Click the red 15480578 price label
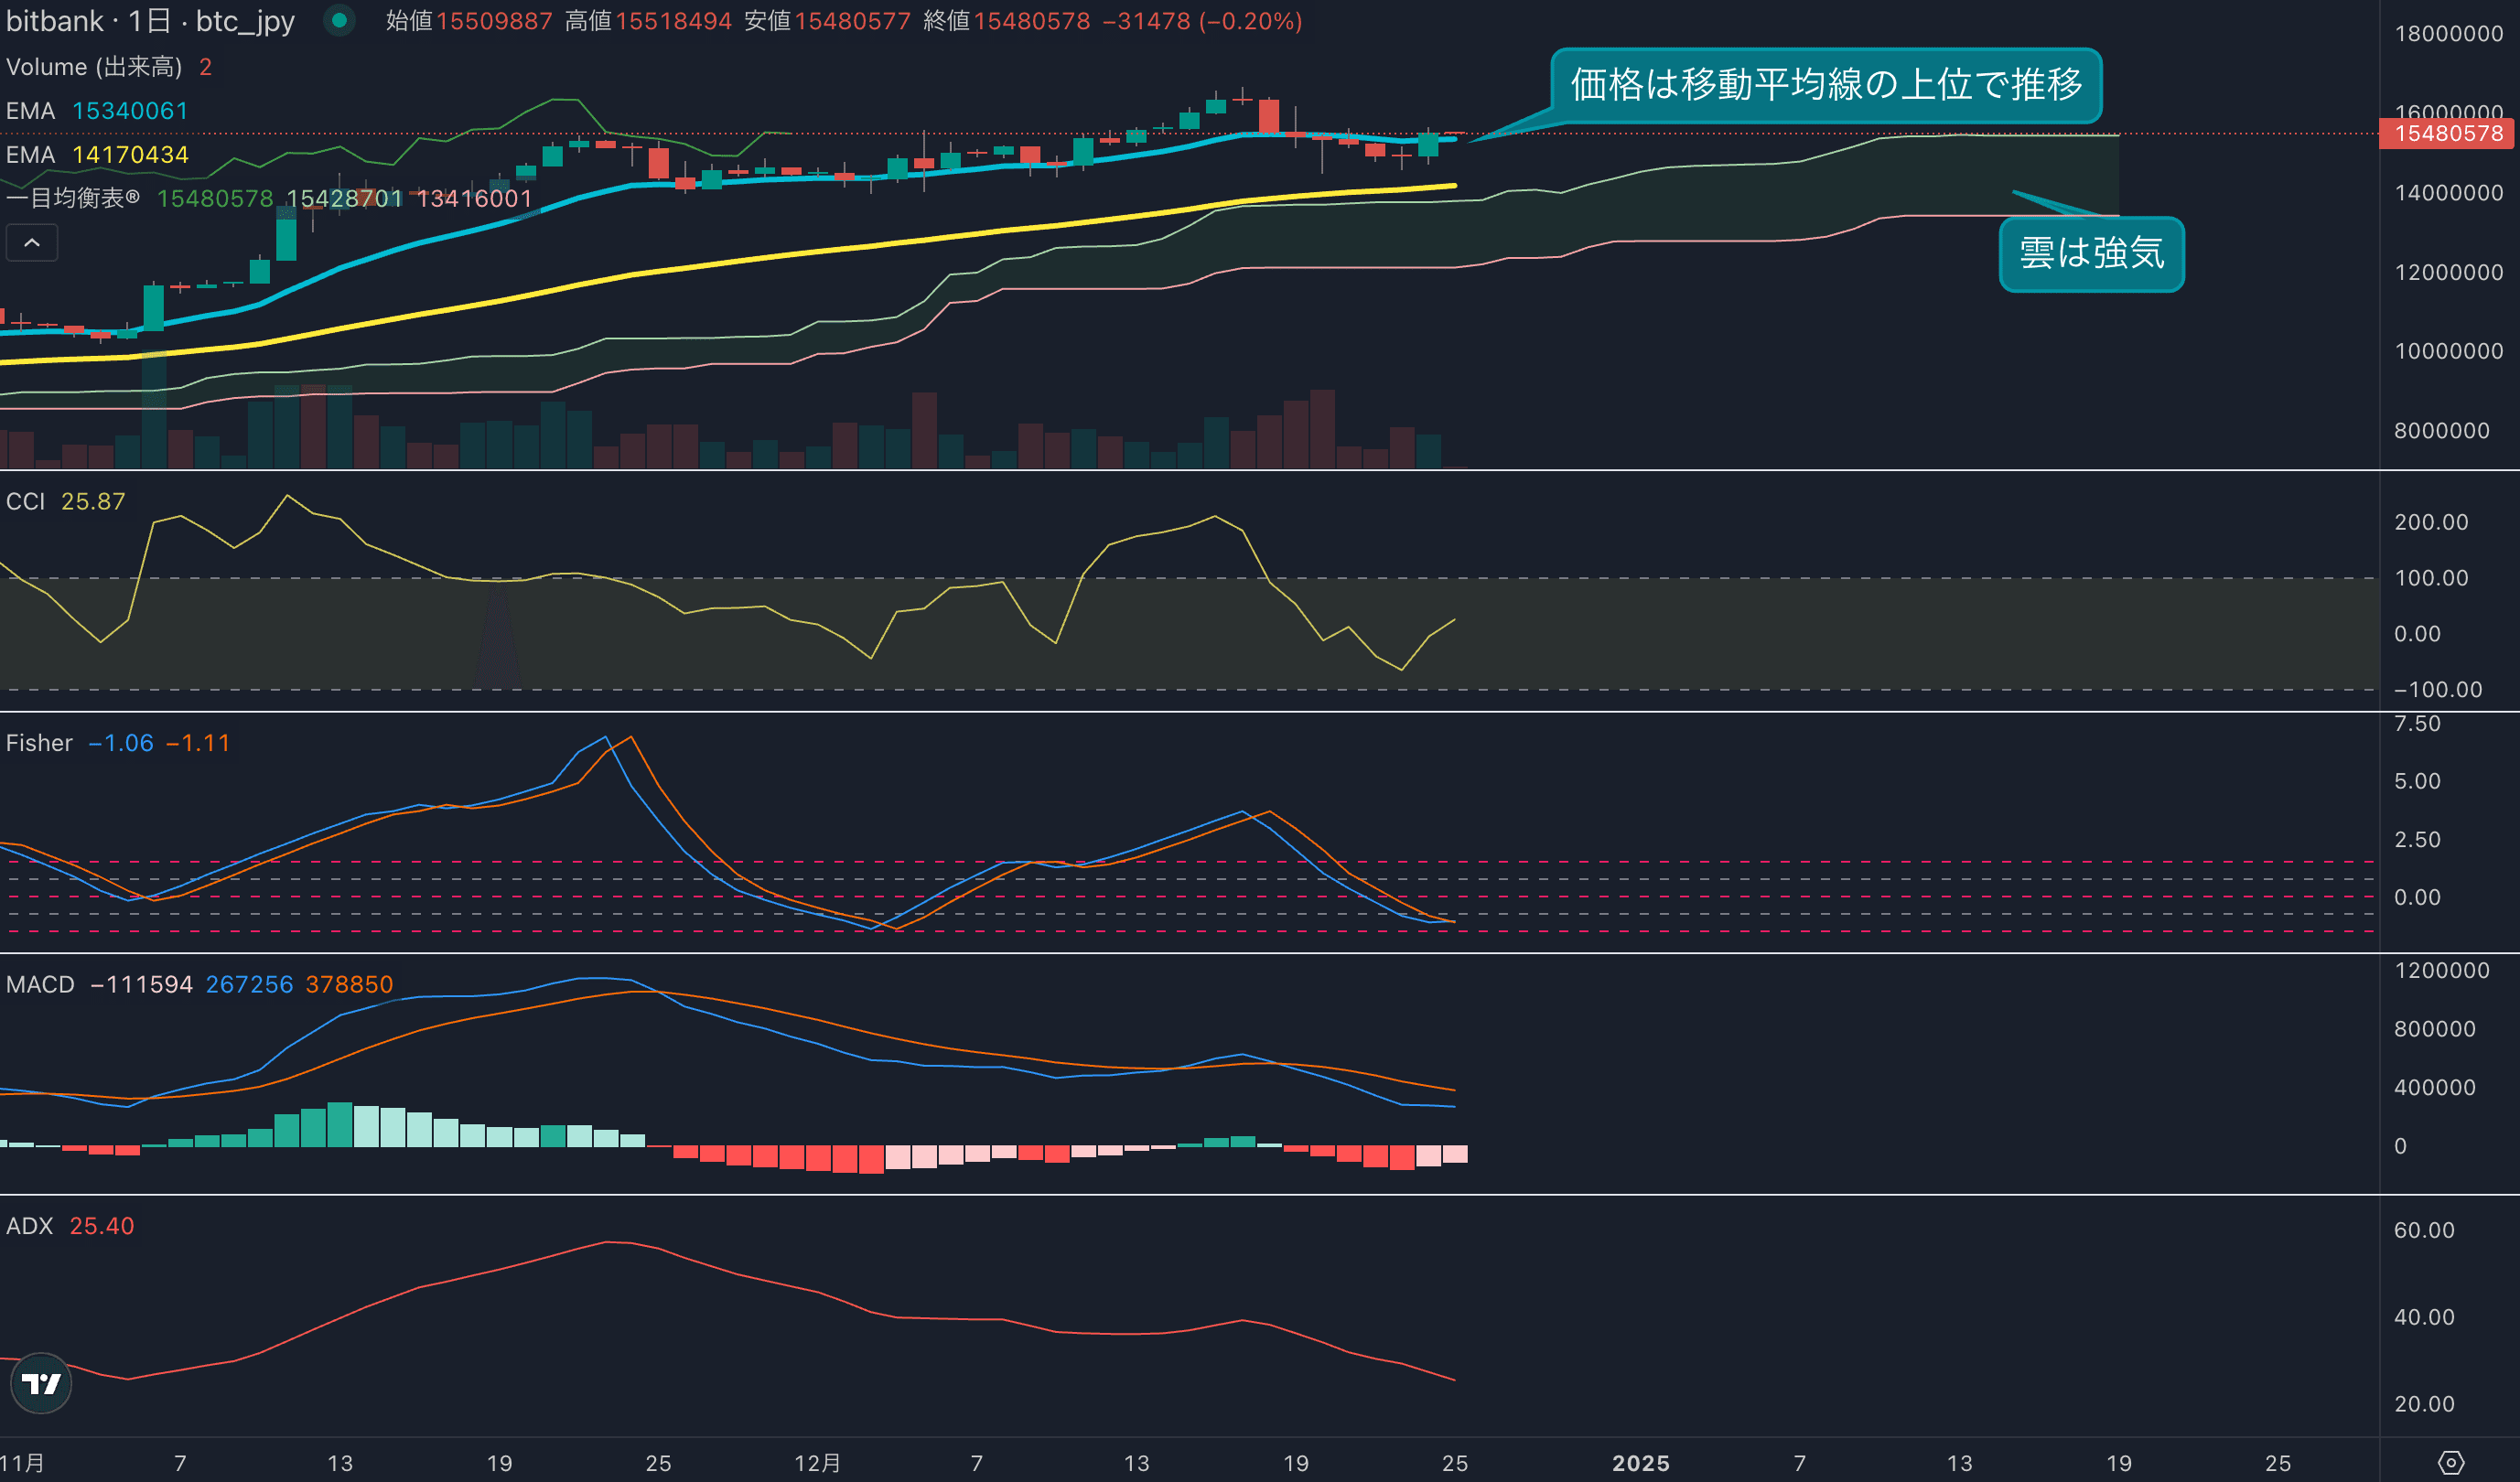The width and height of the screenshot is (2520, 1482). 2447,134
